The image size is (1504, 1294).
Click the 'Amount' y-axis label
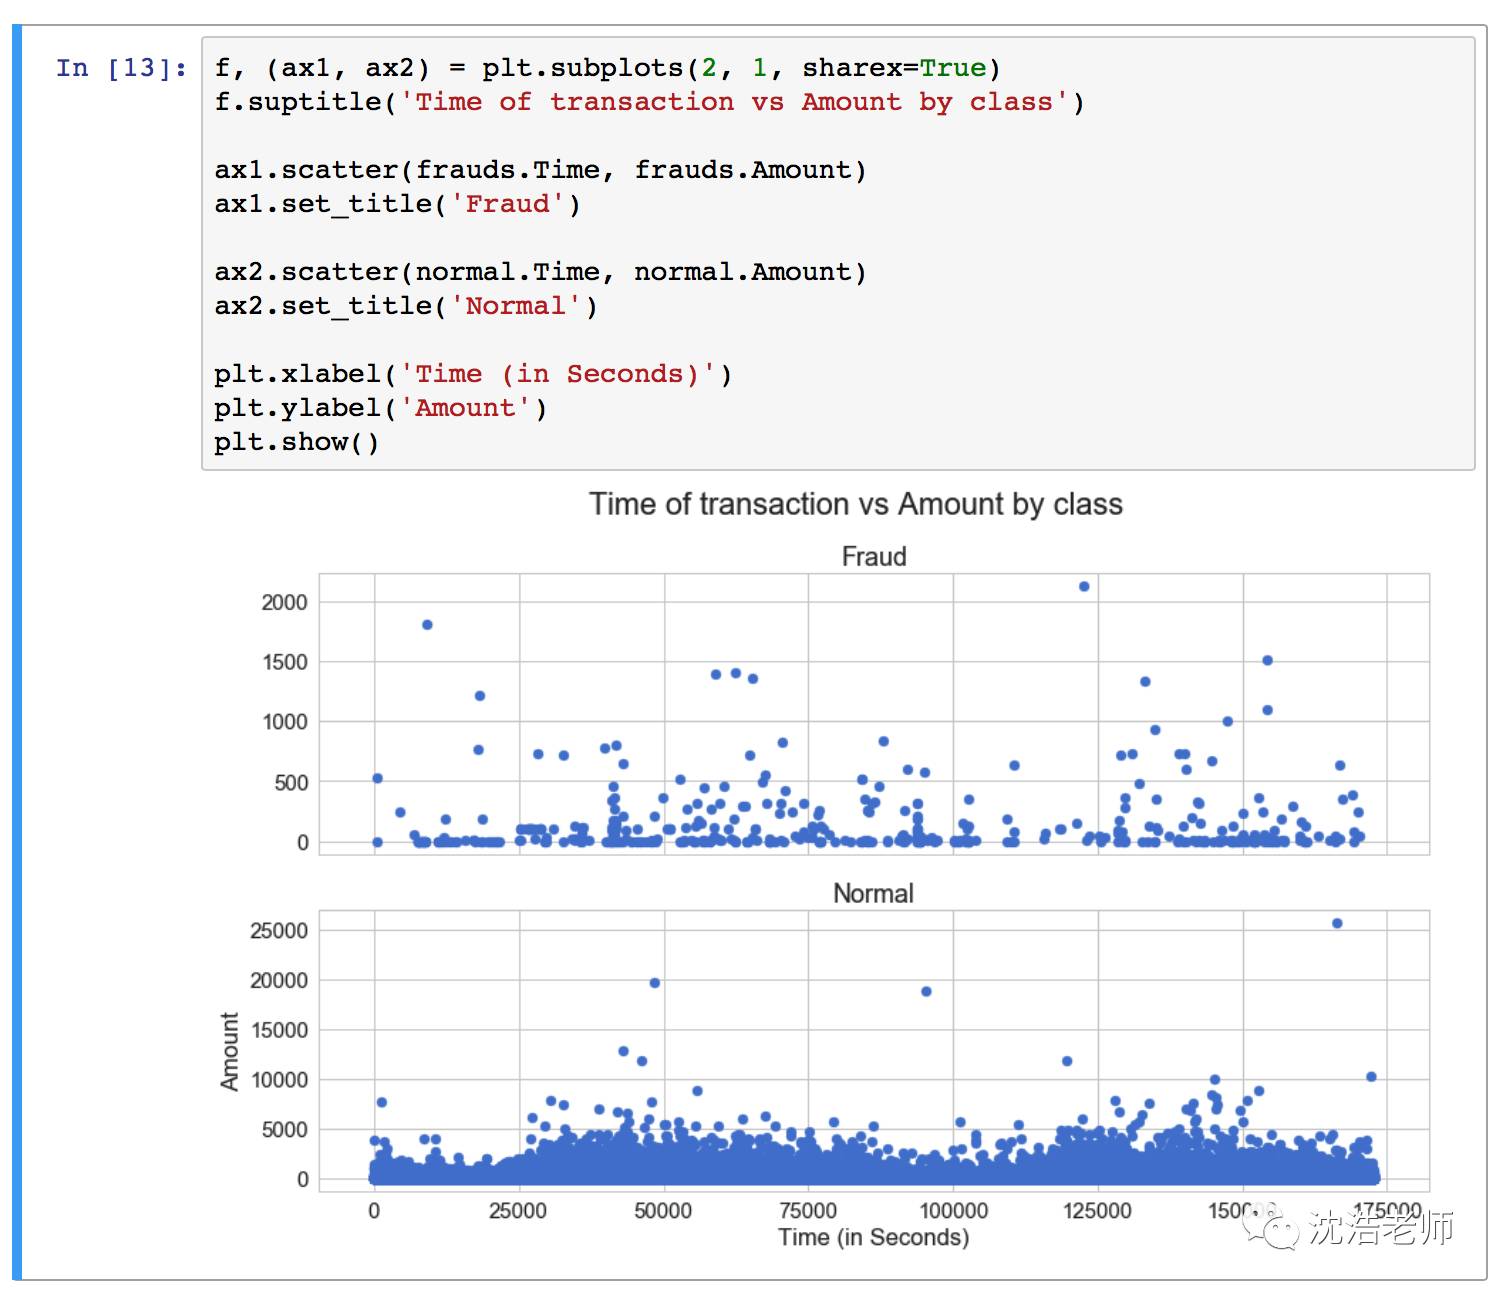[x=230, y=1050]
